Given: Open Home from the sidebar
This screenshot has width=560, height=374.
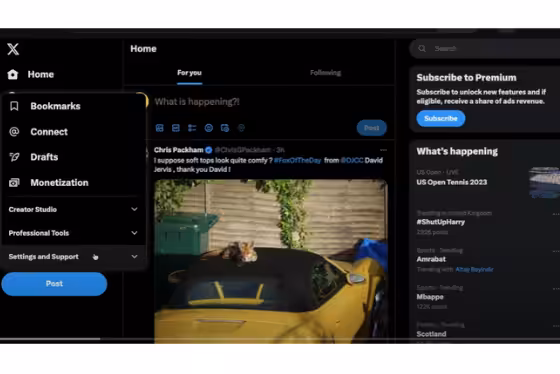Looking at the screenshot, I should coord(31,74).
